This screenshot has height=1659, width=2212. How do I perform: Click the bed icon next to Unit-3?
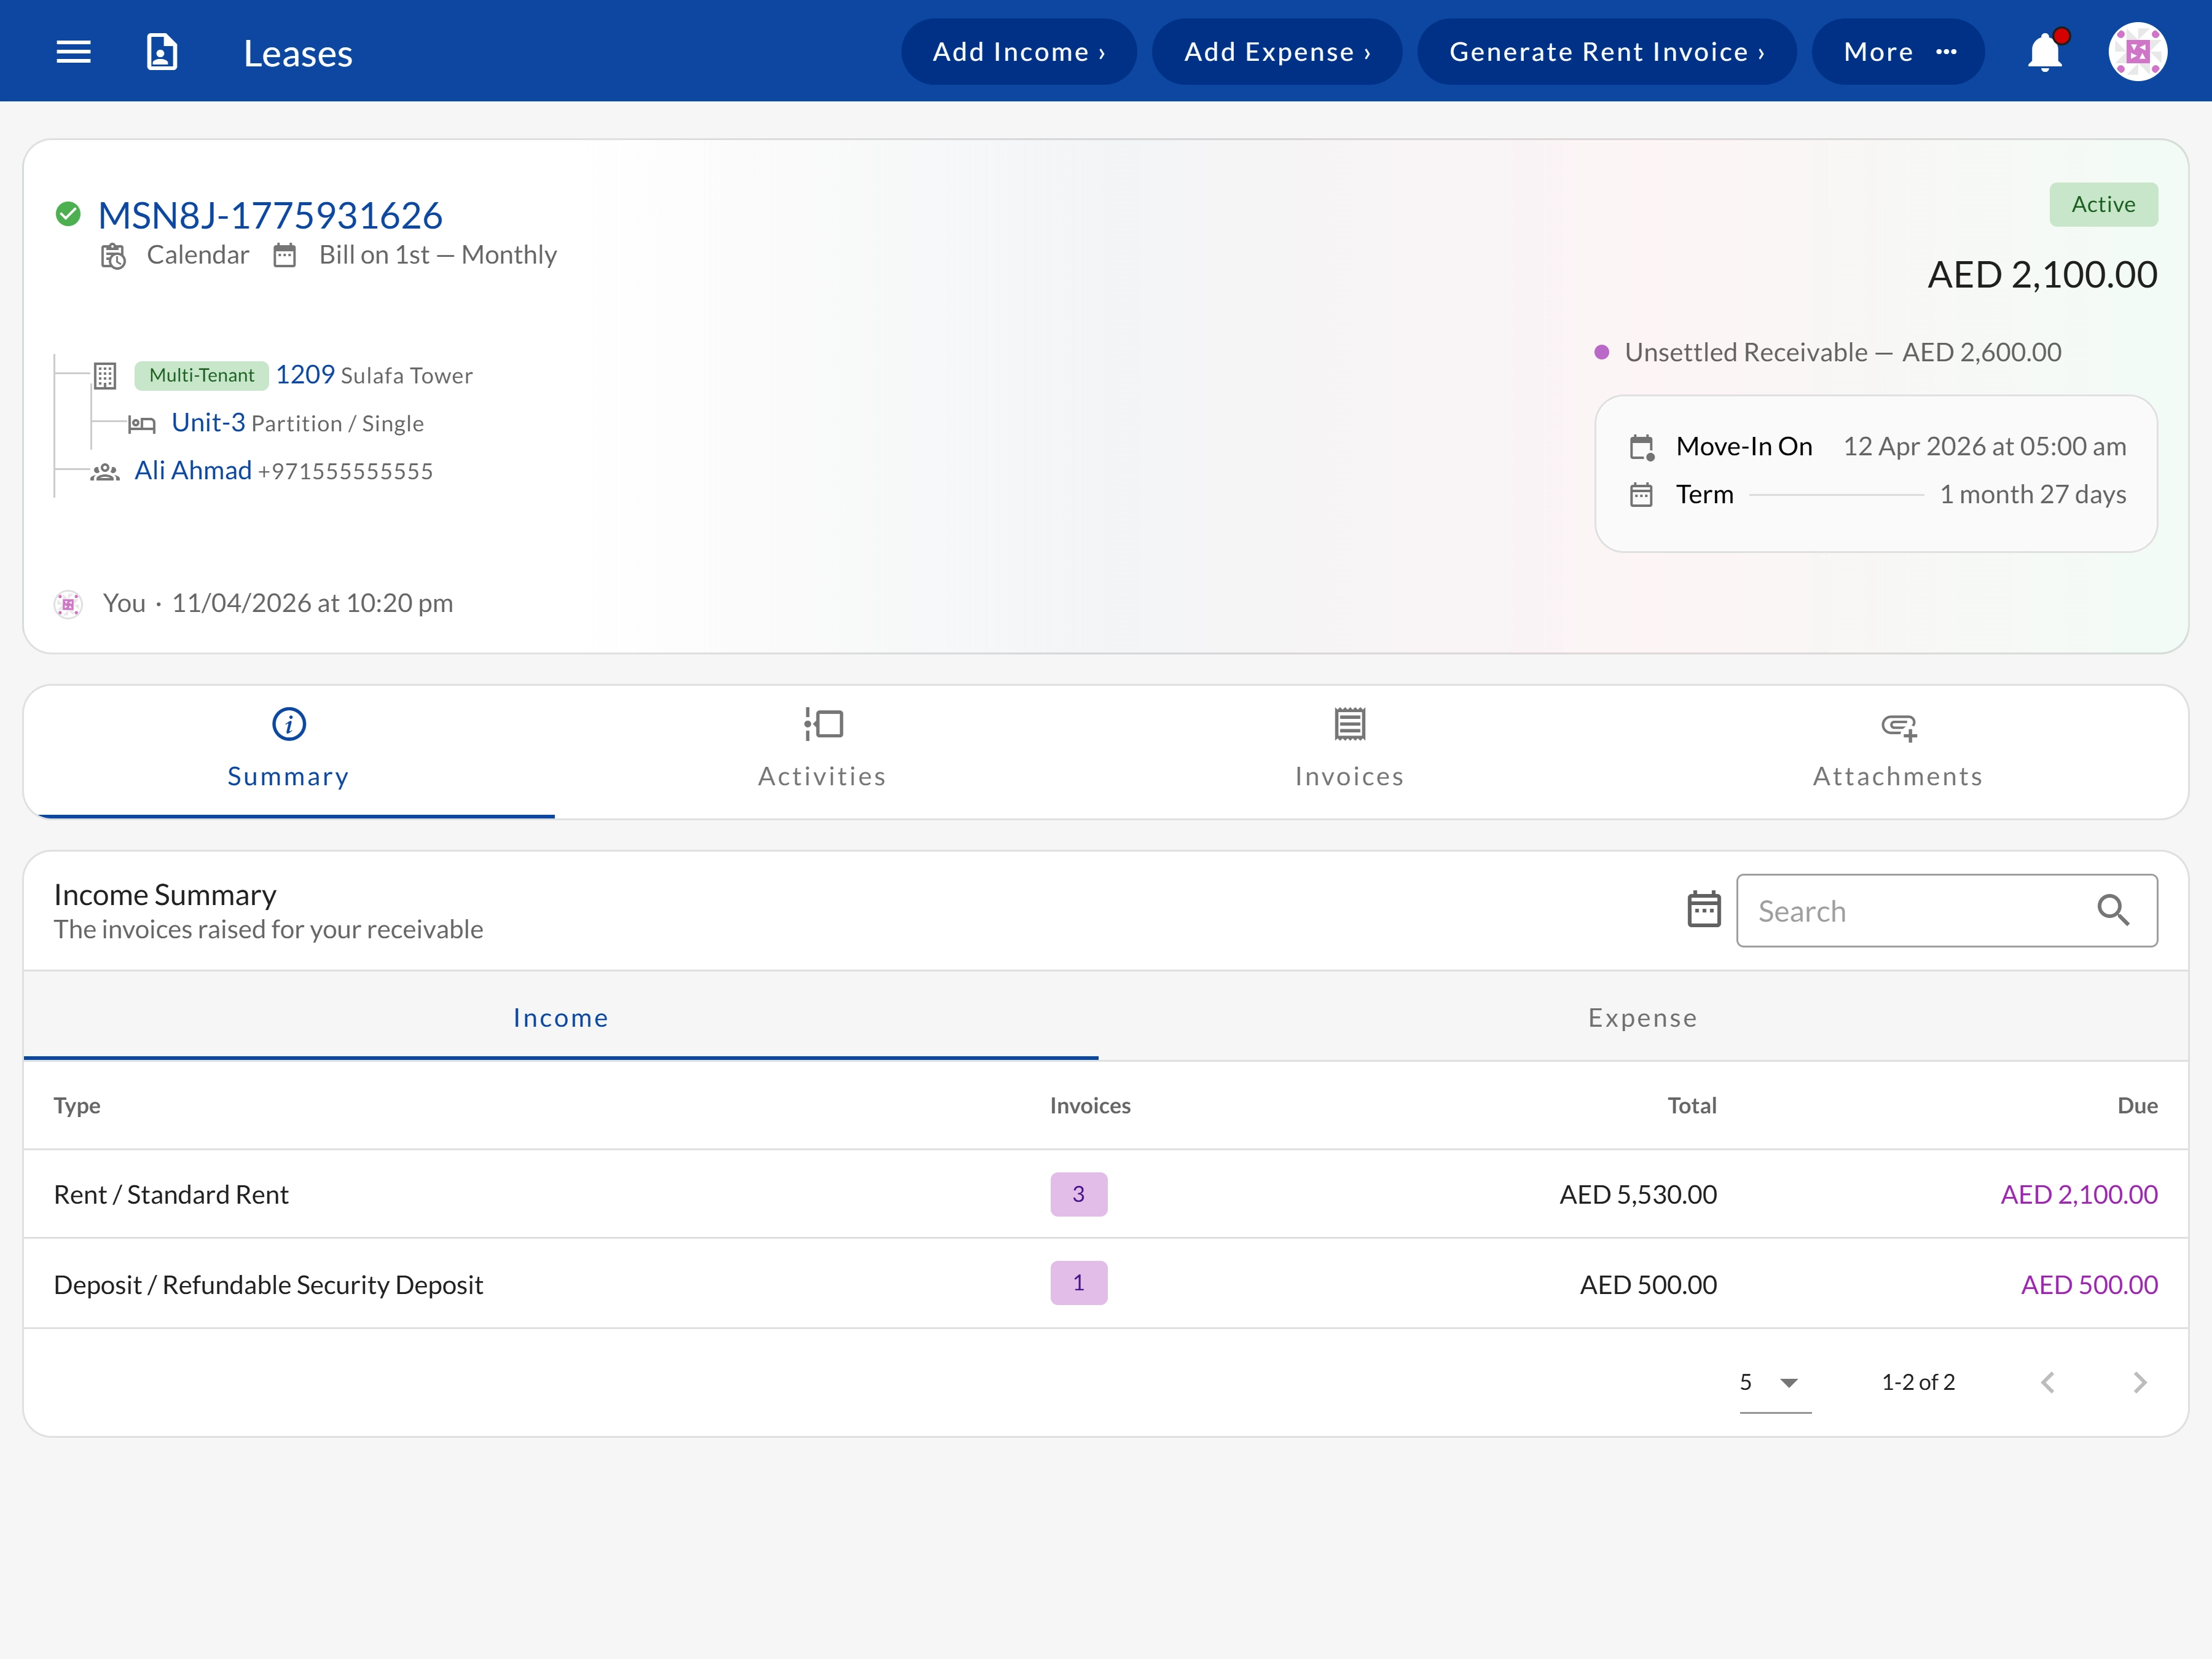point(142,424)
